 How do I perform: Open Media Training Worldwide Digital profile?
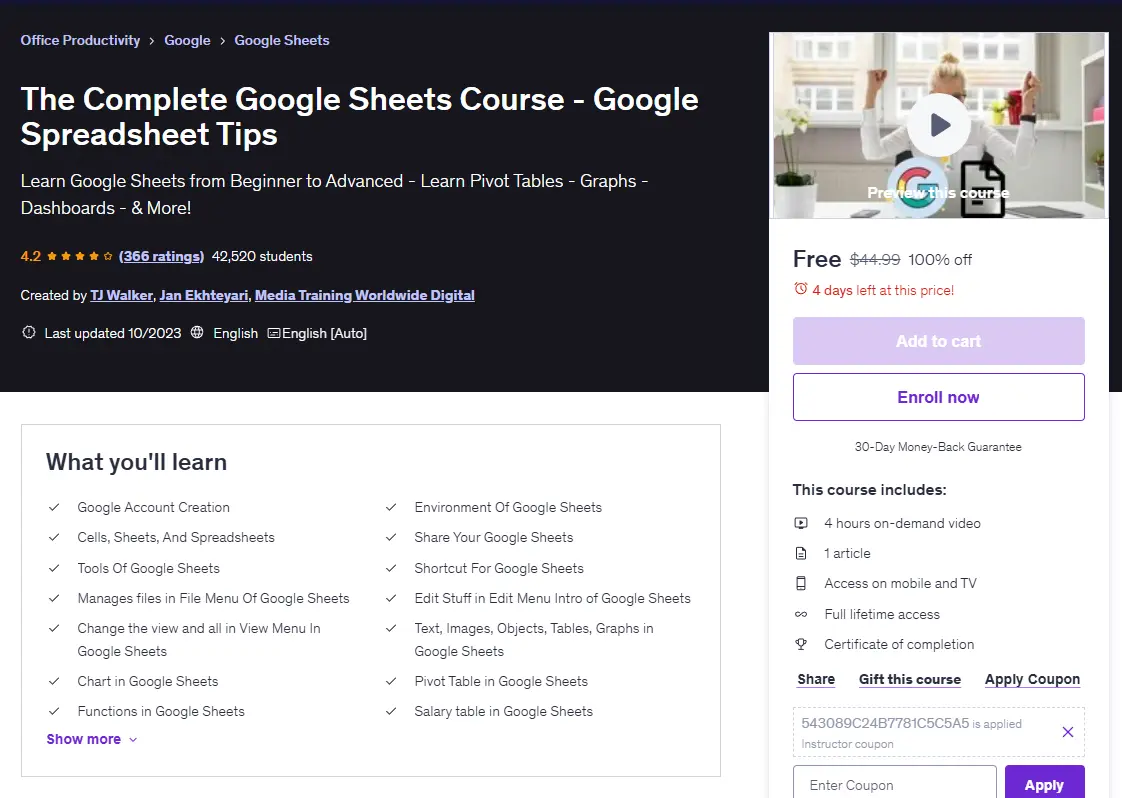365,295
